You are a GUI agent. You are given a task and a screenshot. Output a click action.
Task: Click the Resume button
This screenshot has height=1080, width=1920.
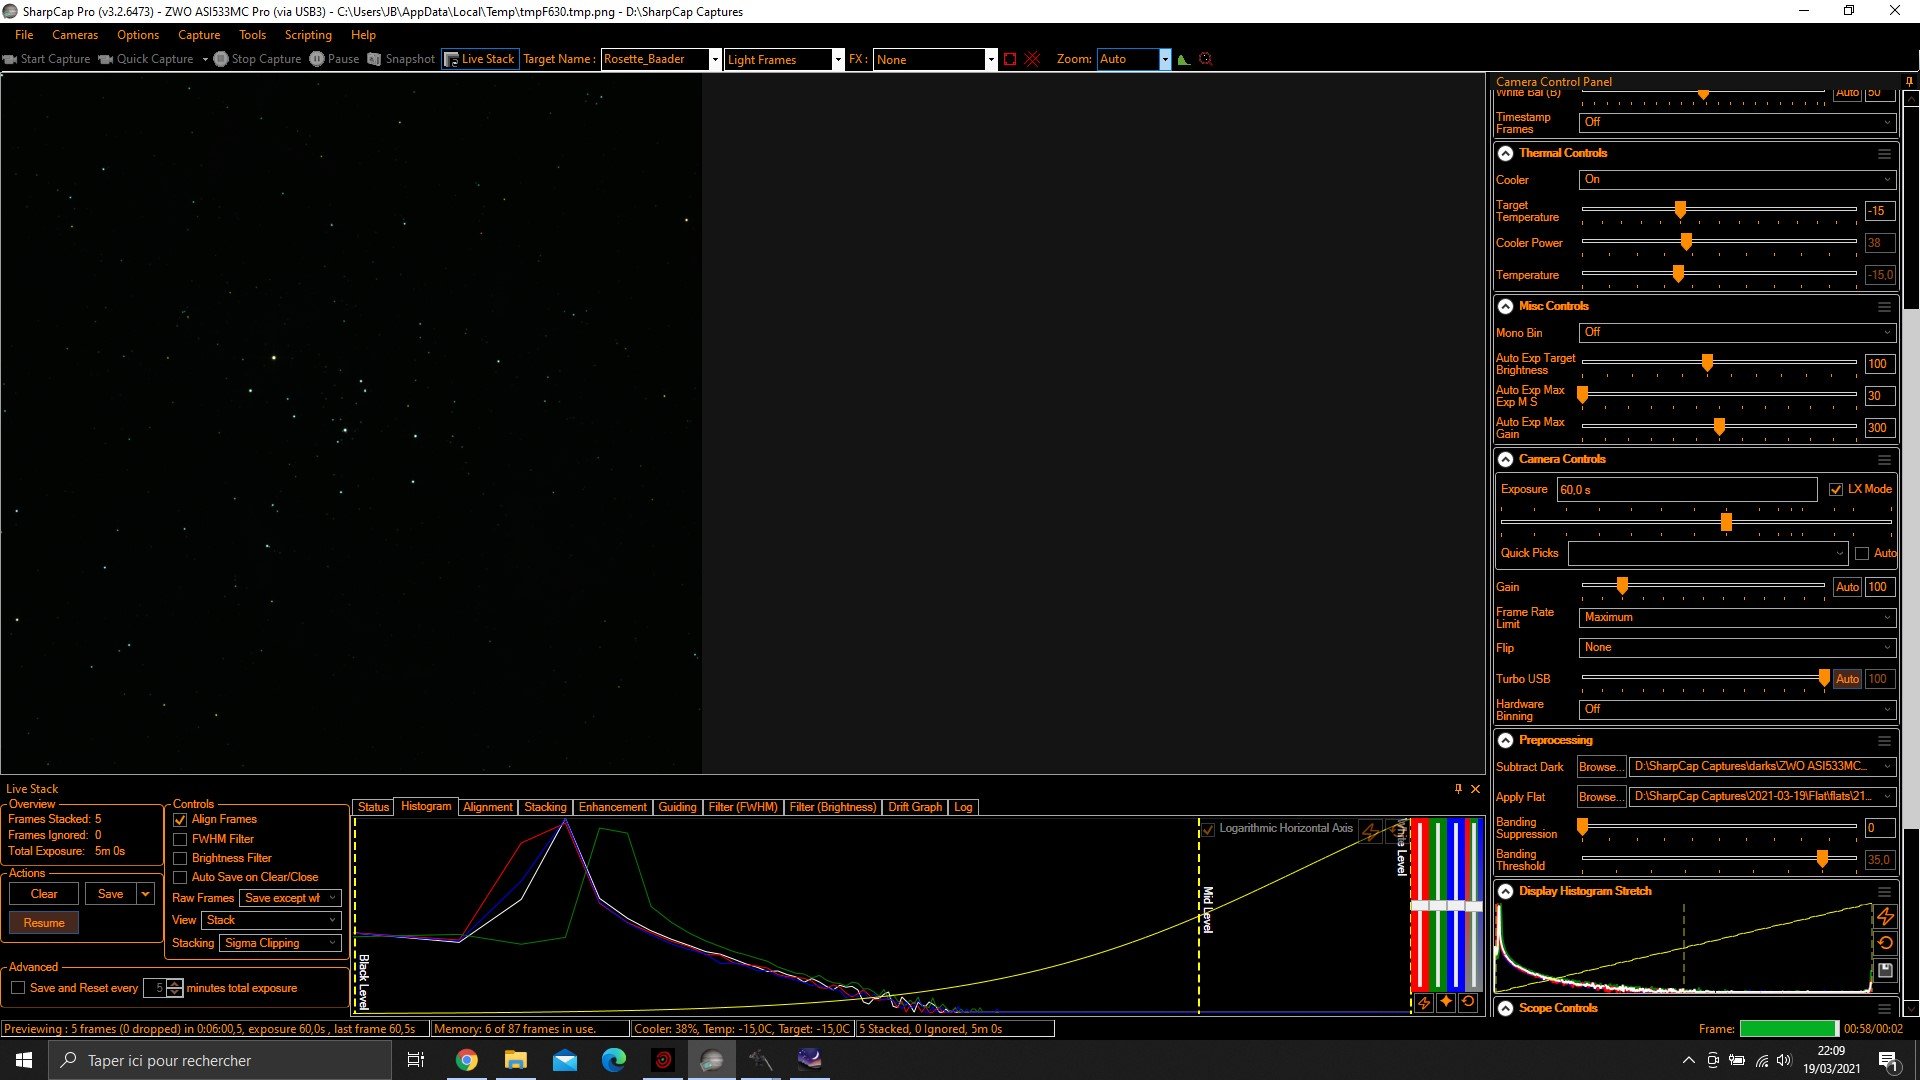(44, 923)
